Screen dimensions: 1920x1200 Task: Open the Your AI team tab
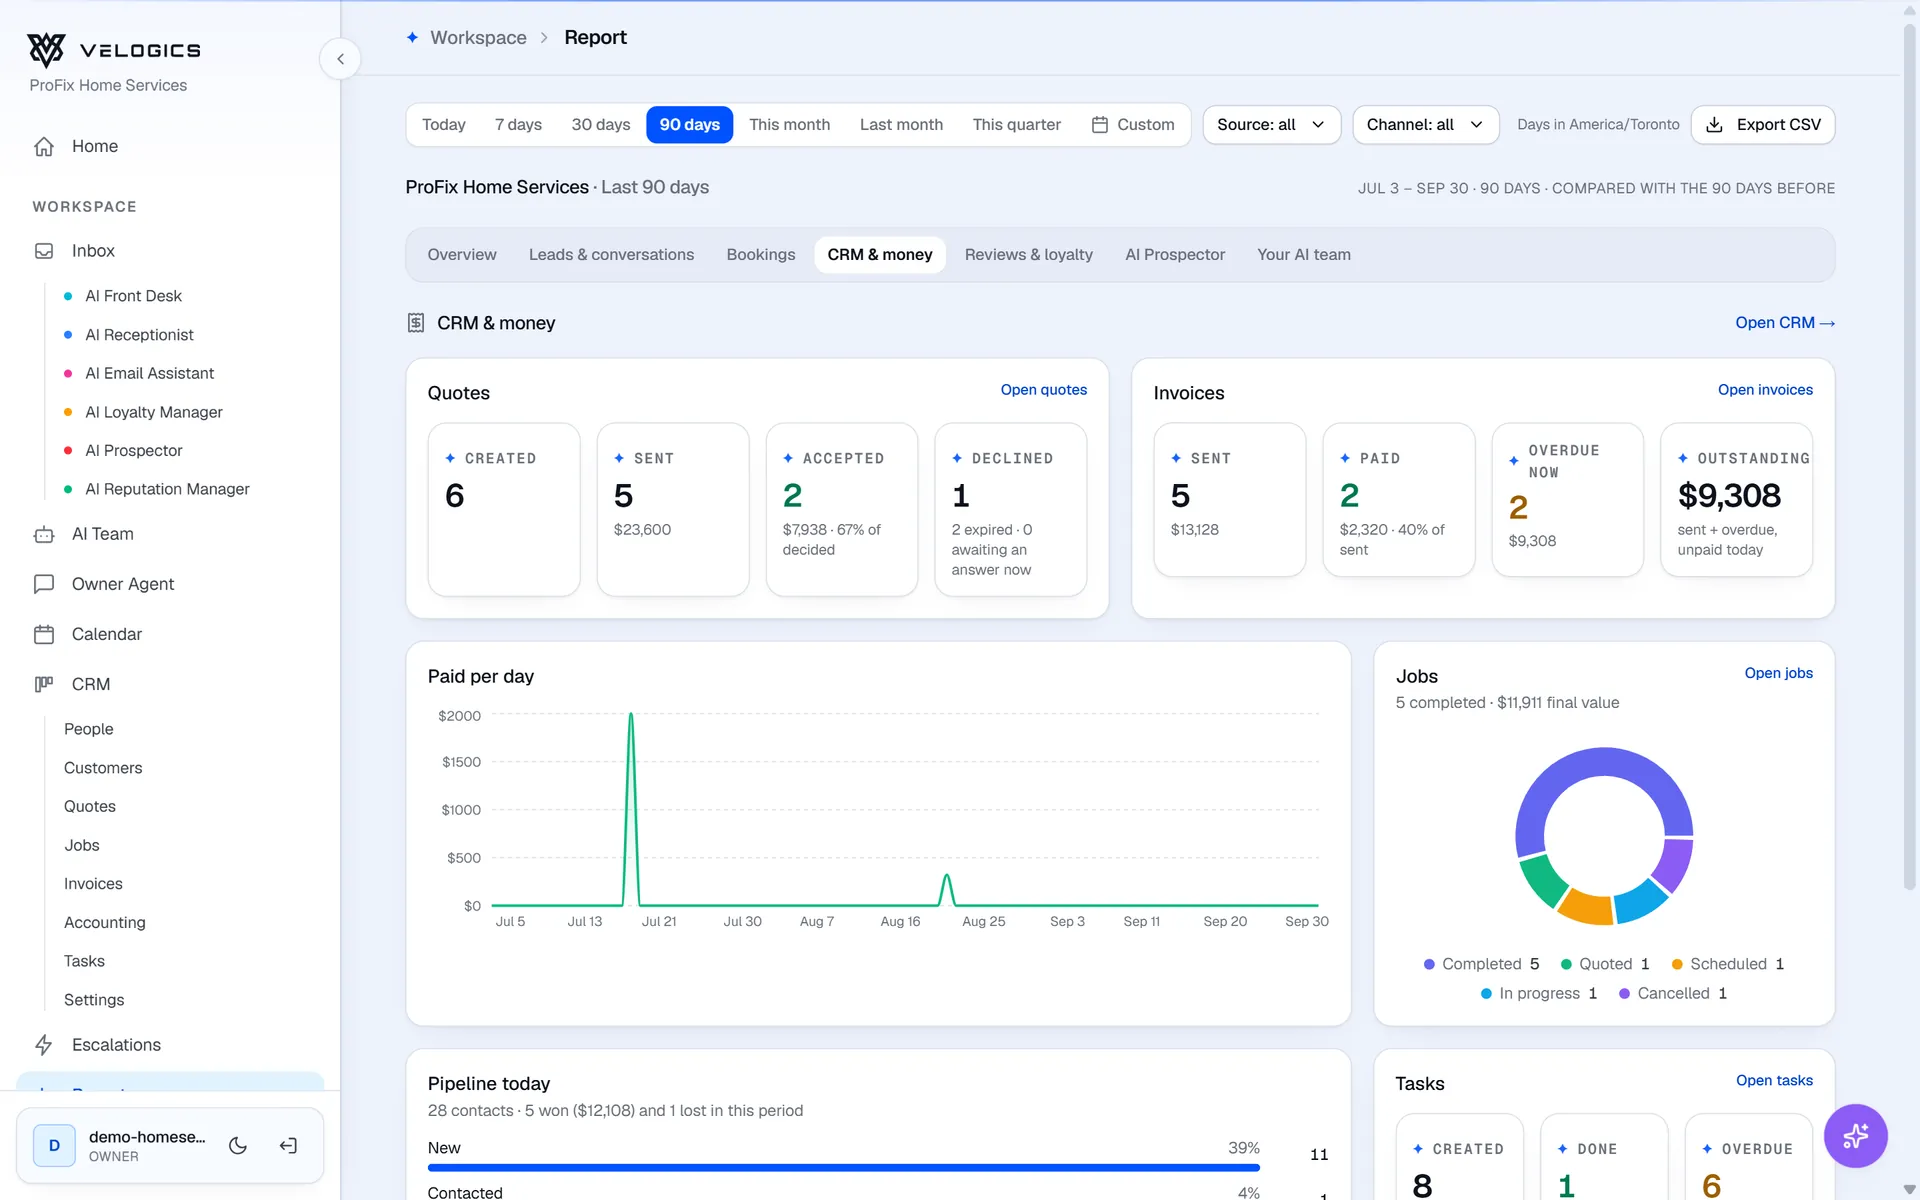(1303, 255)
